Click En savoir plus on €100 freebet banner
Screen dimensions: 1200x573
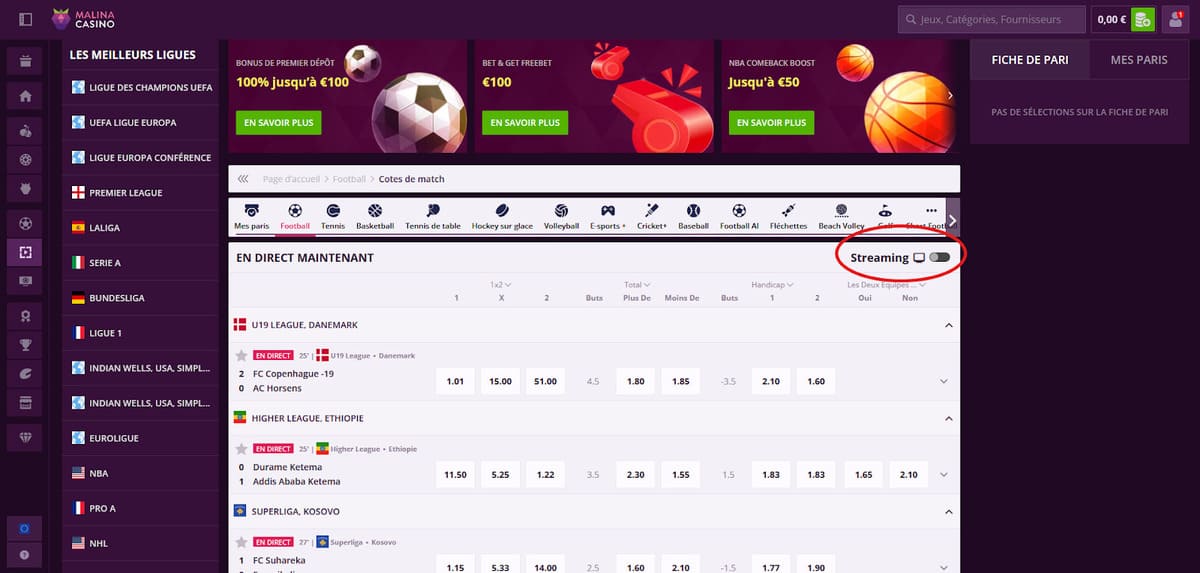tap(525, 123)
